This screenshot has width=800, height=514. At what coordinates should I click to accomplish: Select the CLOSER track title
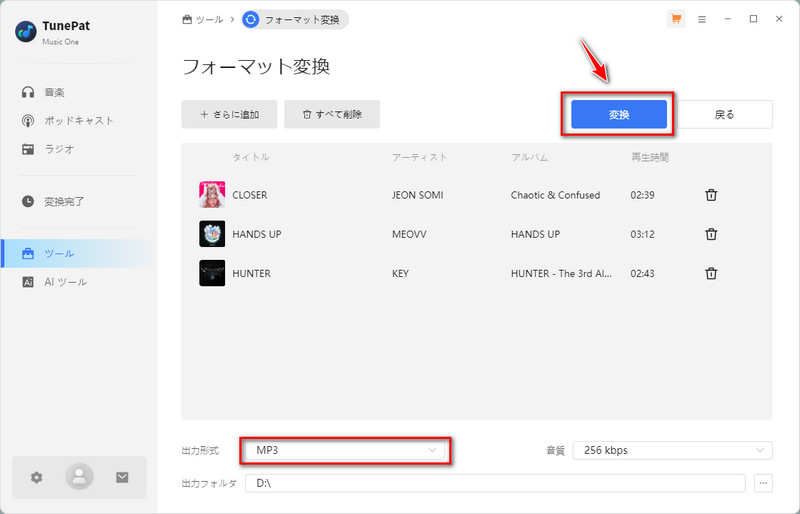(249, 195)
